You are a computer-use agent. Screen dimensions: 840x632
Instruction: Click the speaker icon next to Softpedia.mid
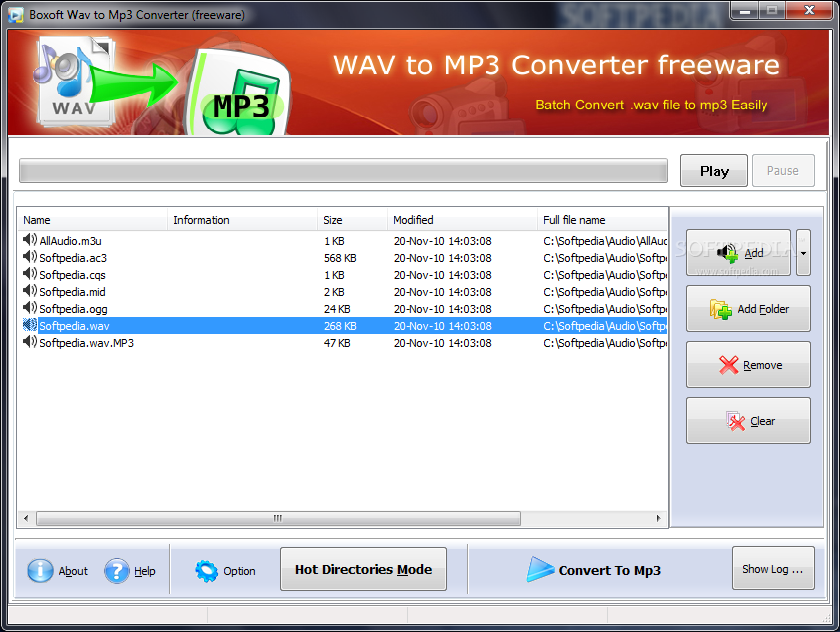click(x=29, y=291)
